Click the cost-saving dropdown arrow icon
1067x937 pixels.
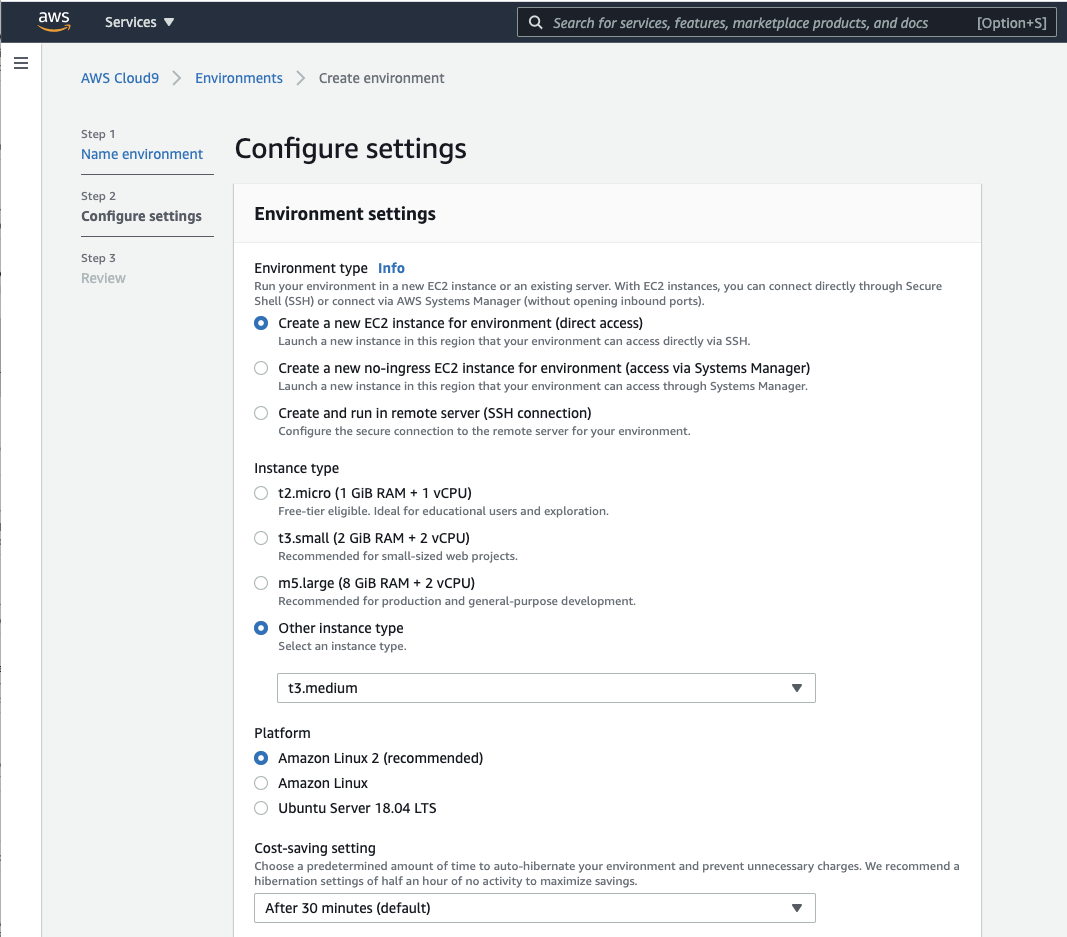pos(797,908)
